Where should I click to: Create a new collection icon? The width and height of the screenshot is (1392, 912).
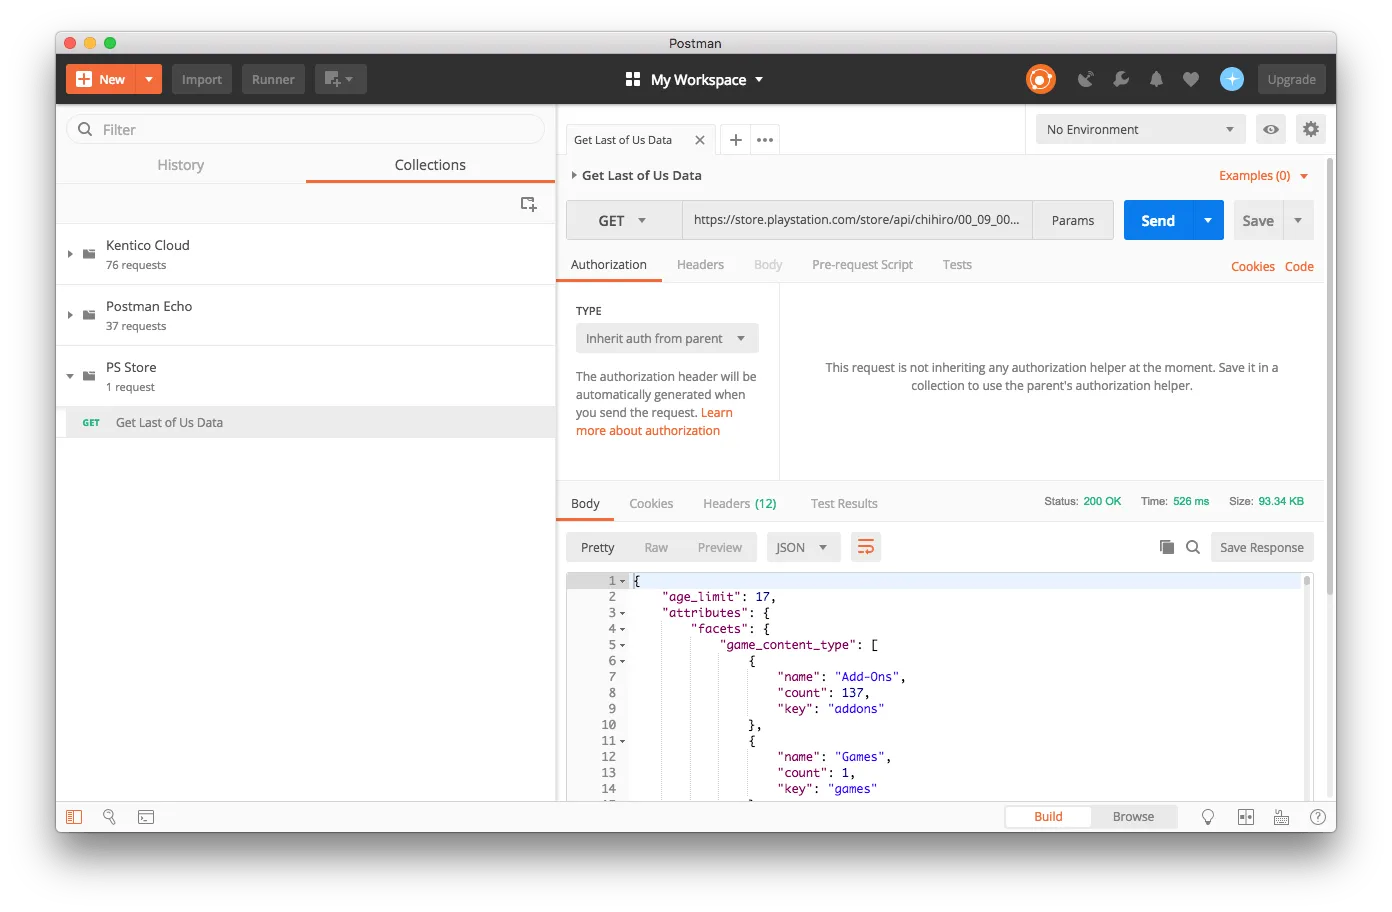click(529, 204)
